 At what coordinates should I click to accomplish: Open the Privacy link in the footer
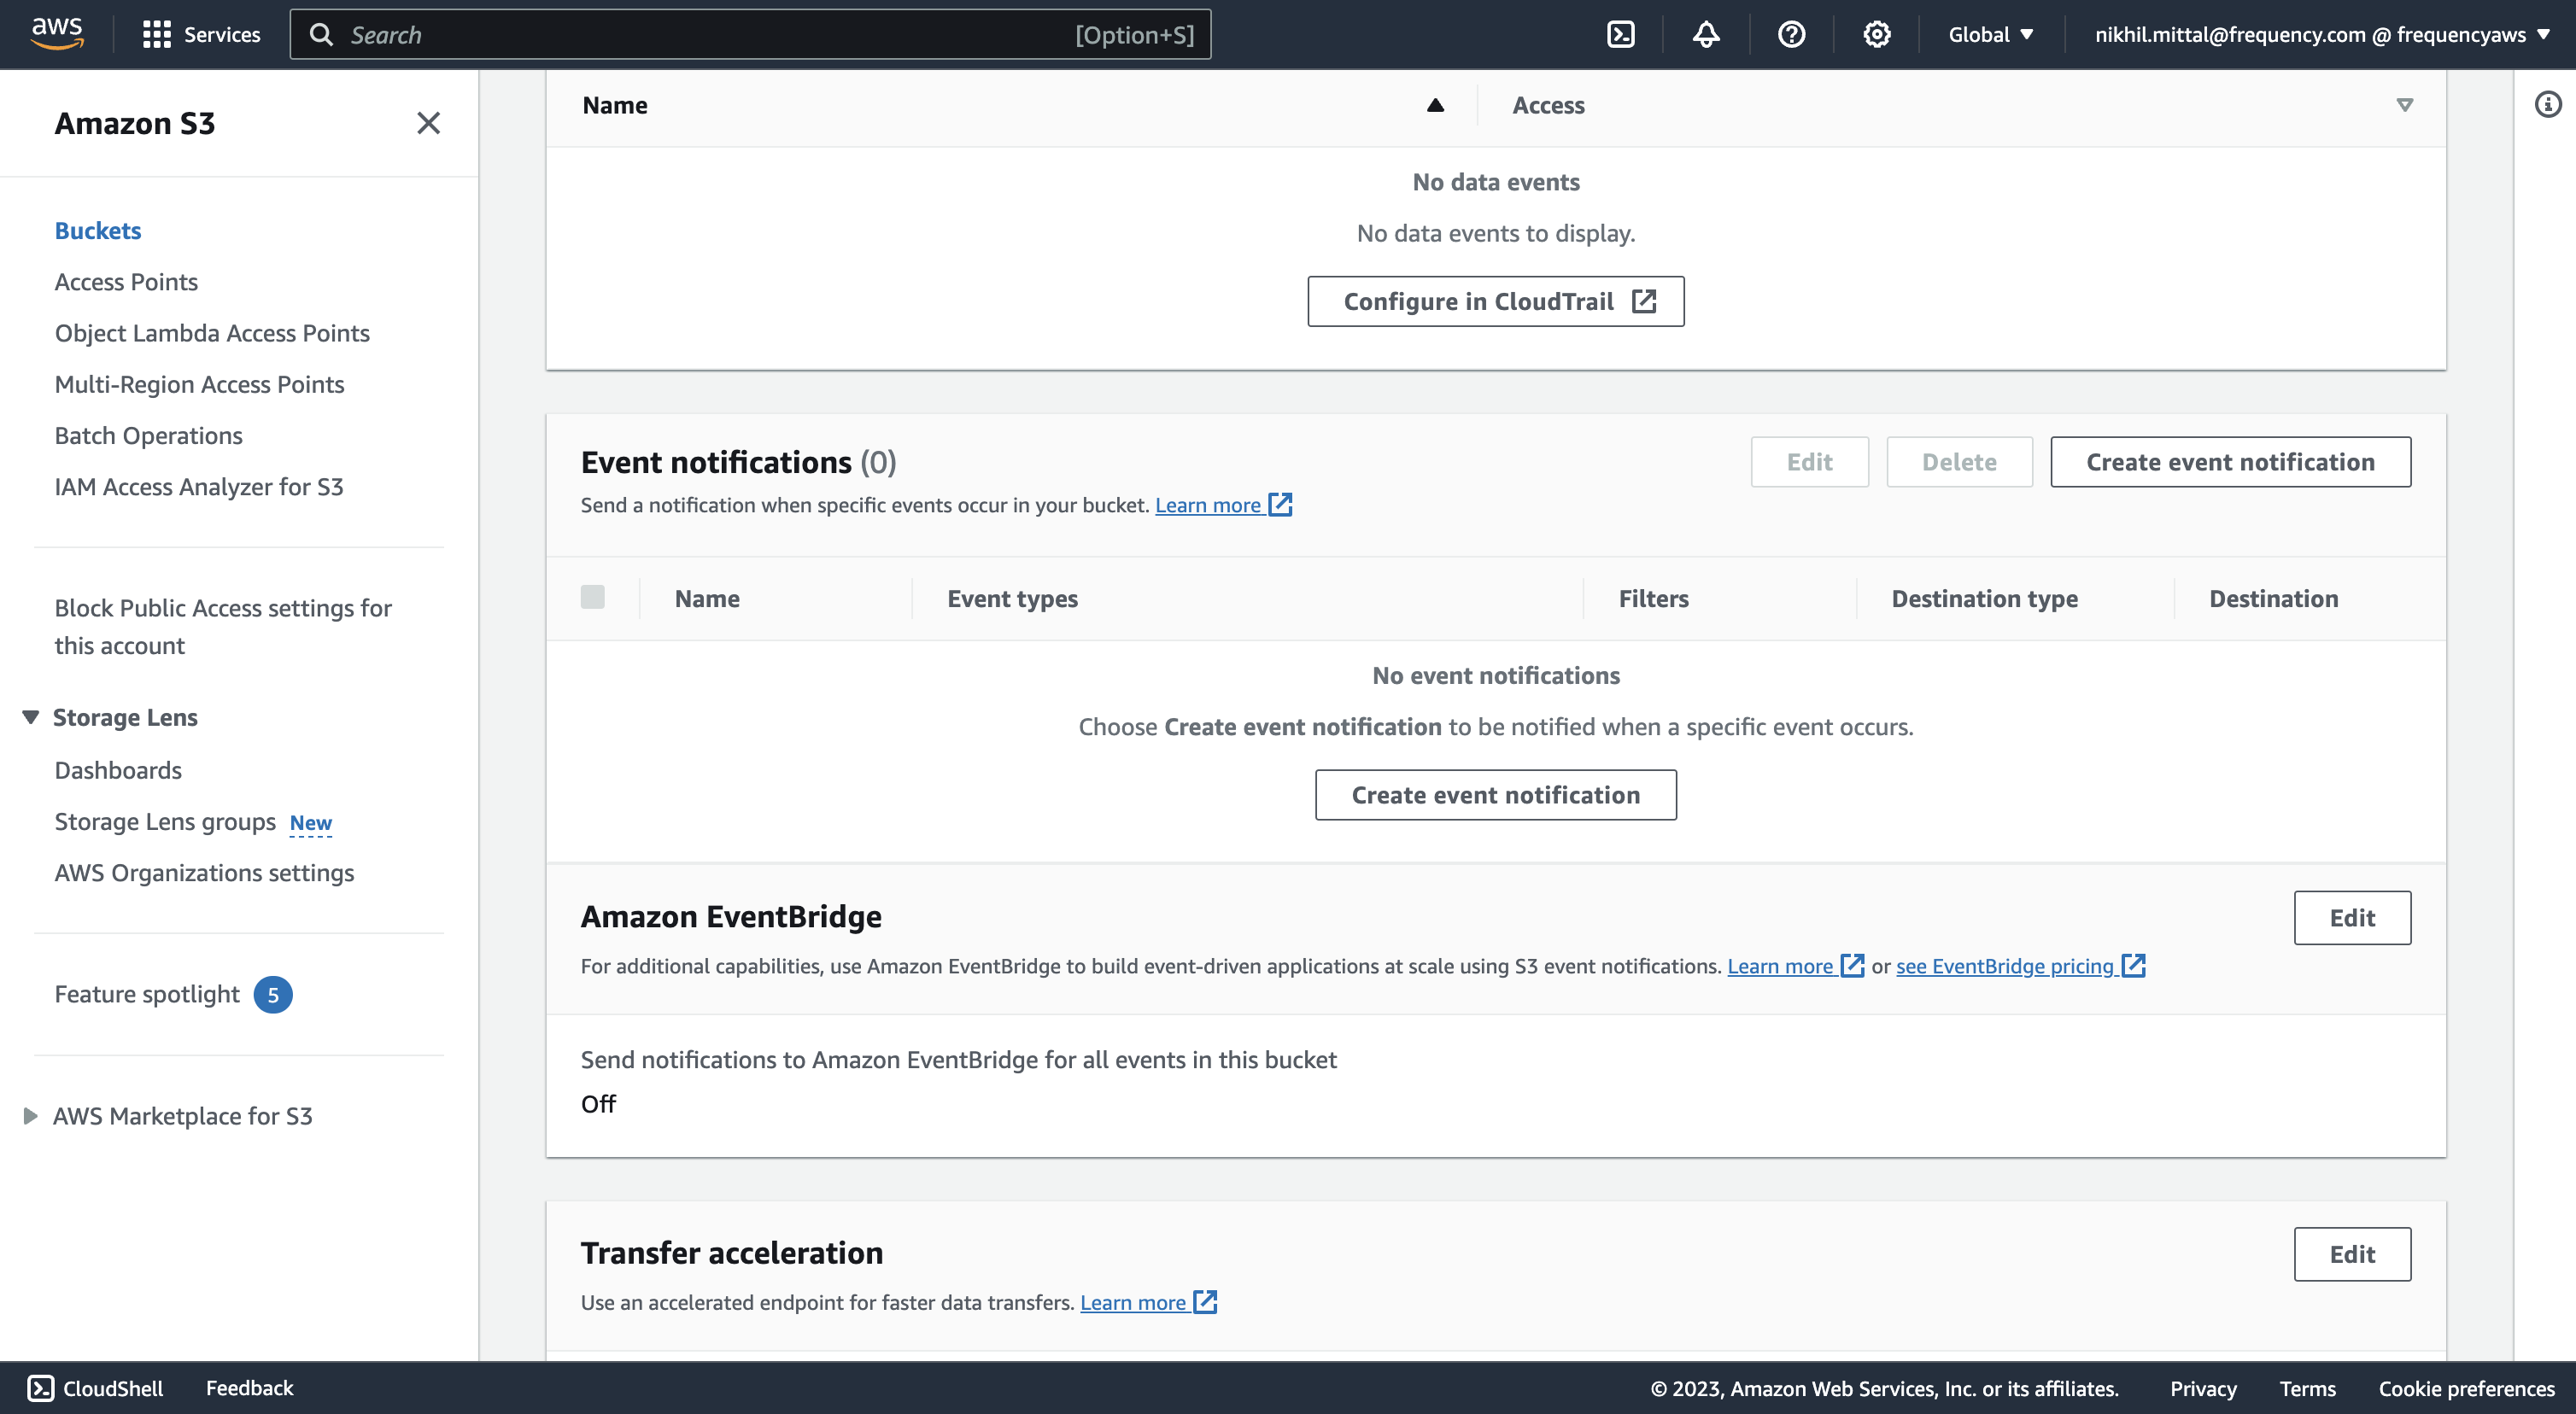[2203, 1389]
